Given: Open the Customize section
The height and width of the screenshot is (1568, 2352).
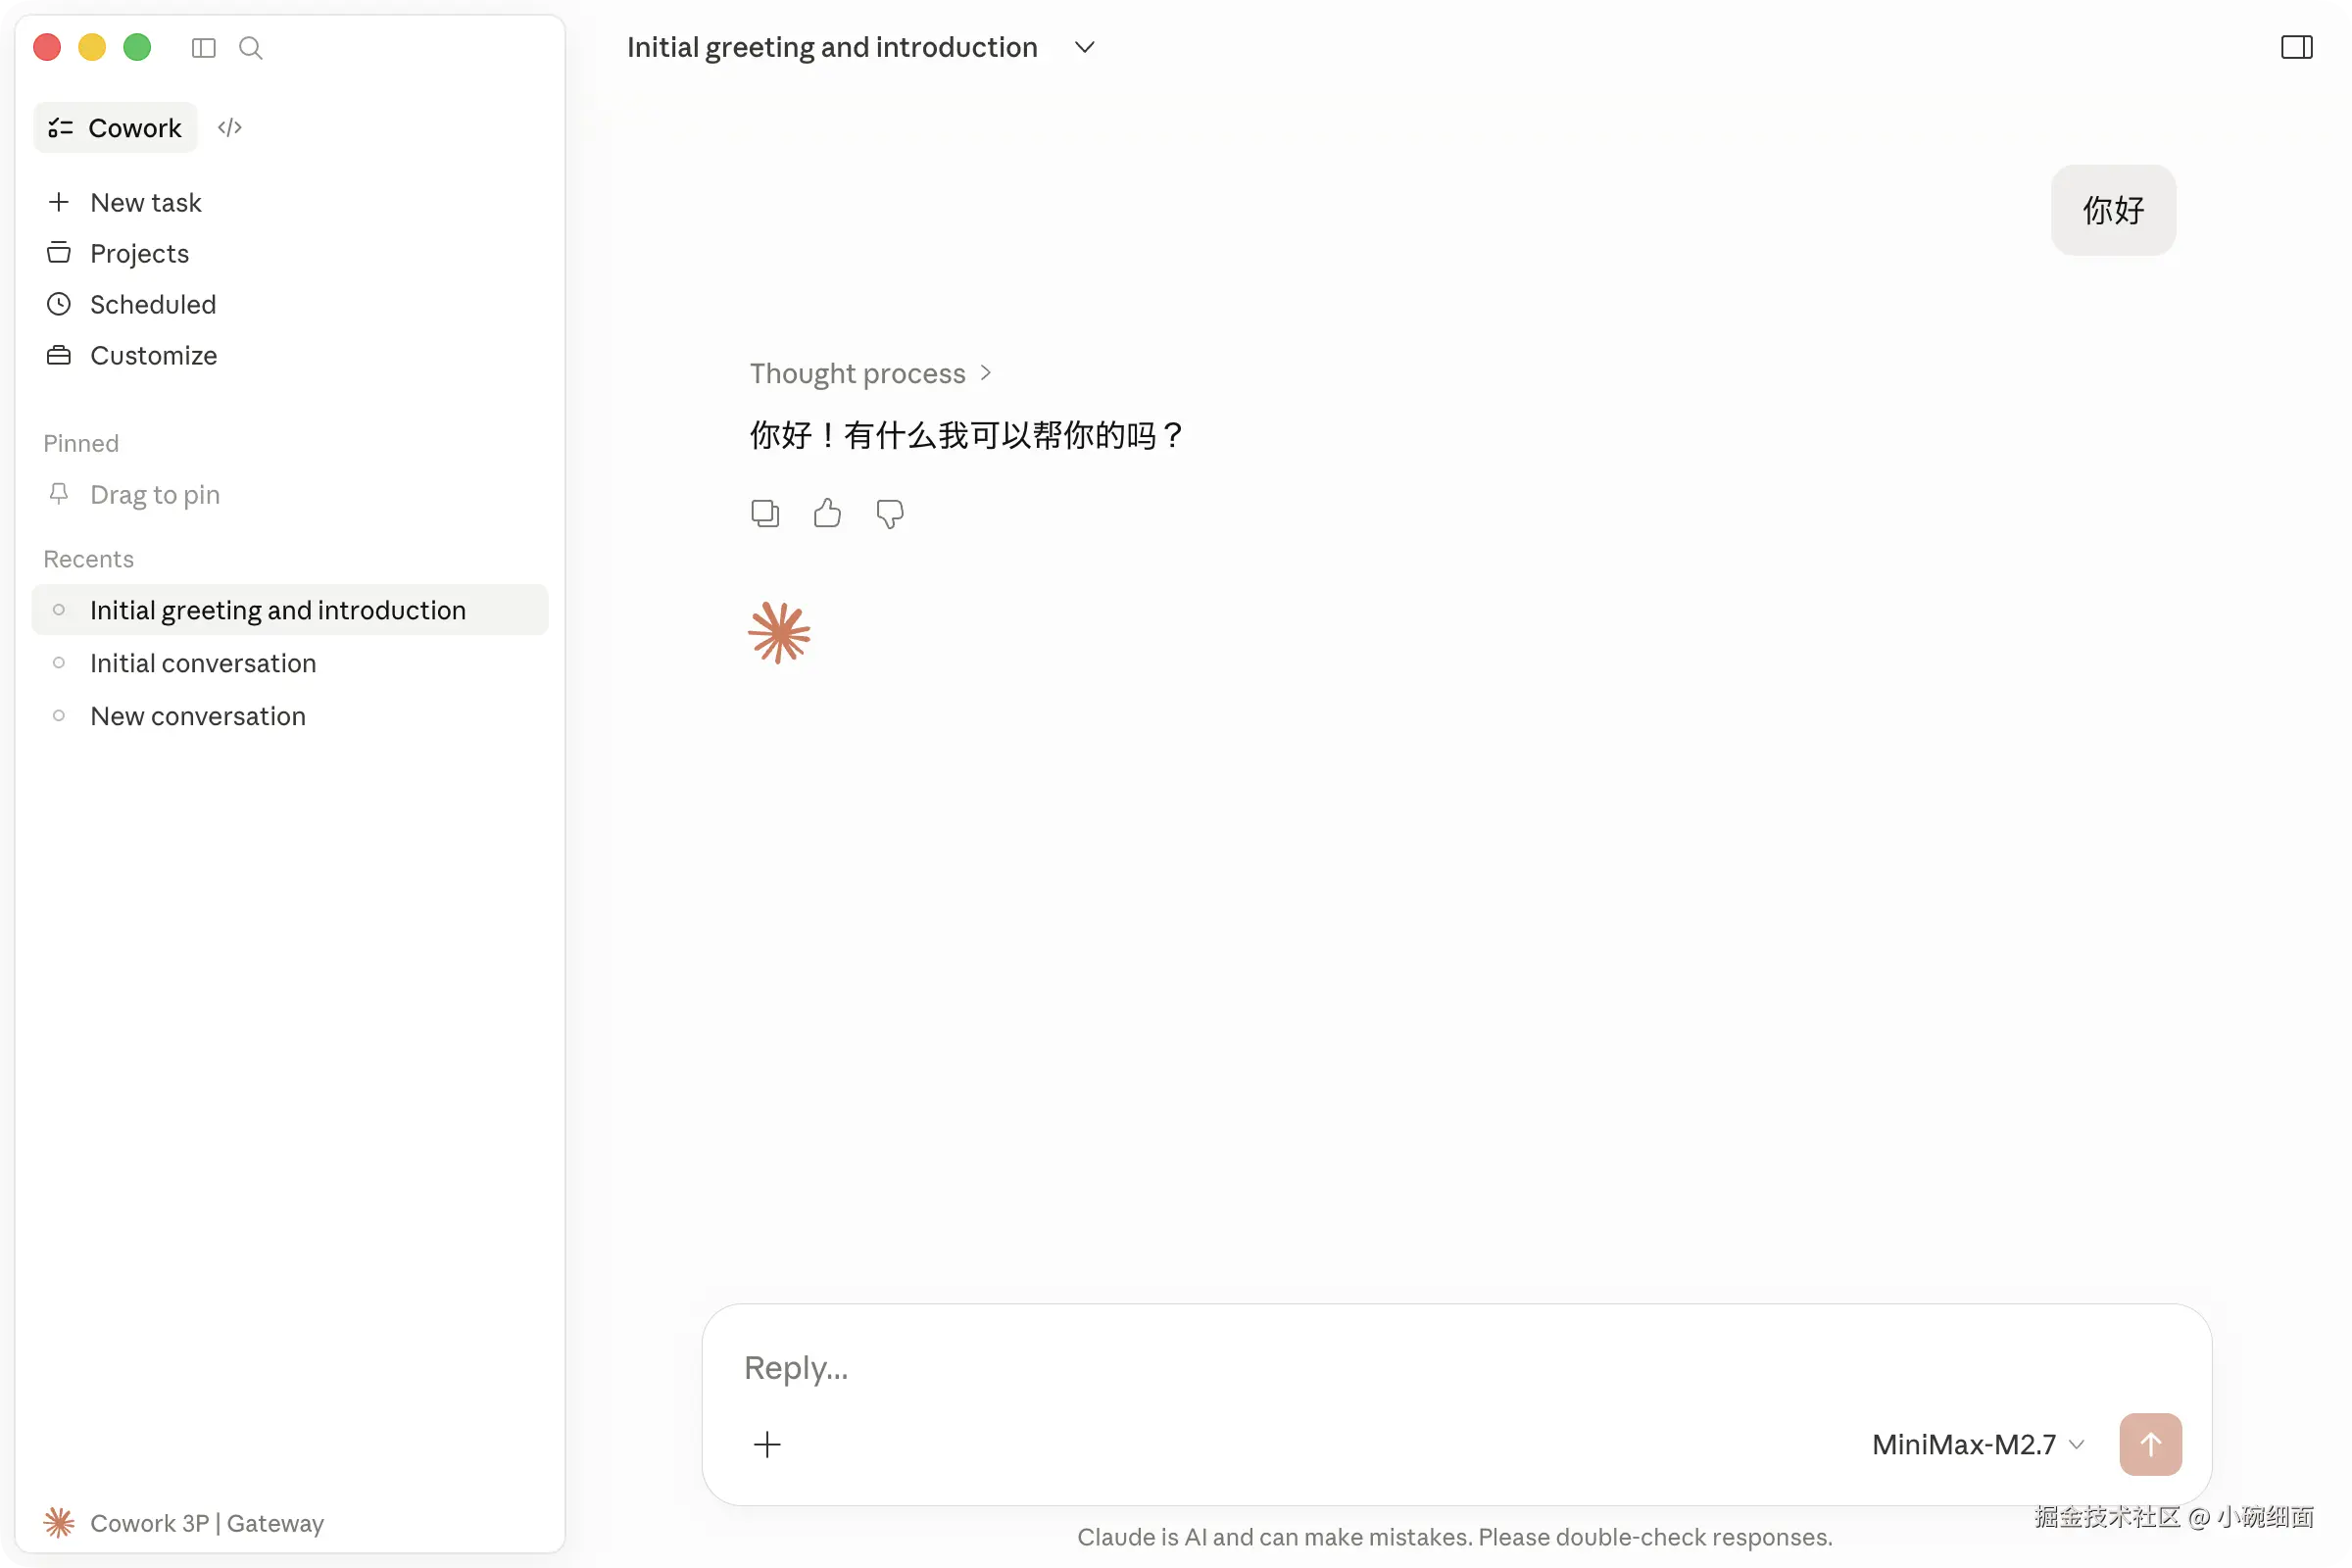Looking at the screenshot, I should (x=153, y=356).
